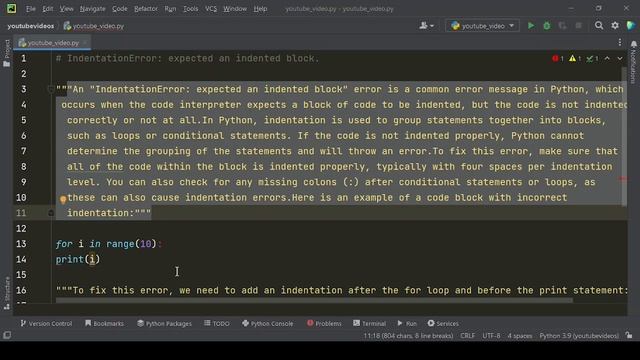Open the Tools menu
The image size is (640, 360).
click(190, 9)
